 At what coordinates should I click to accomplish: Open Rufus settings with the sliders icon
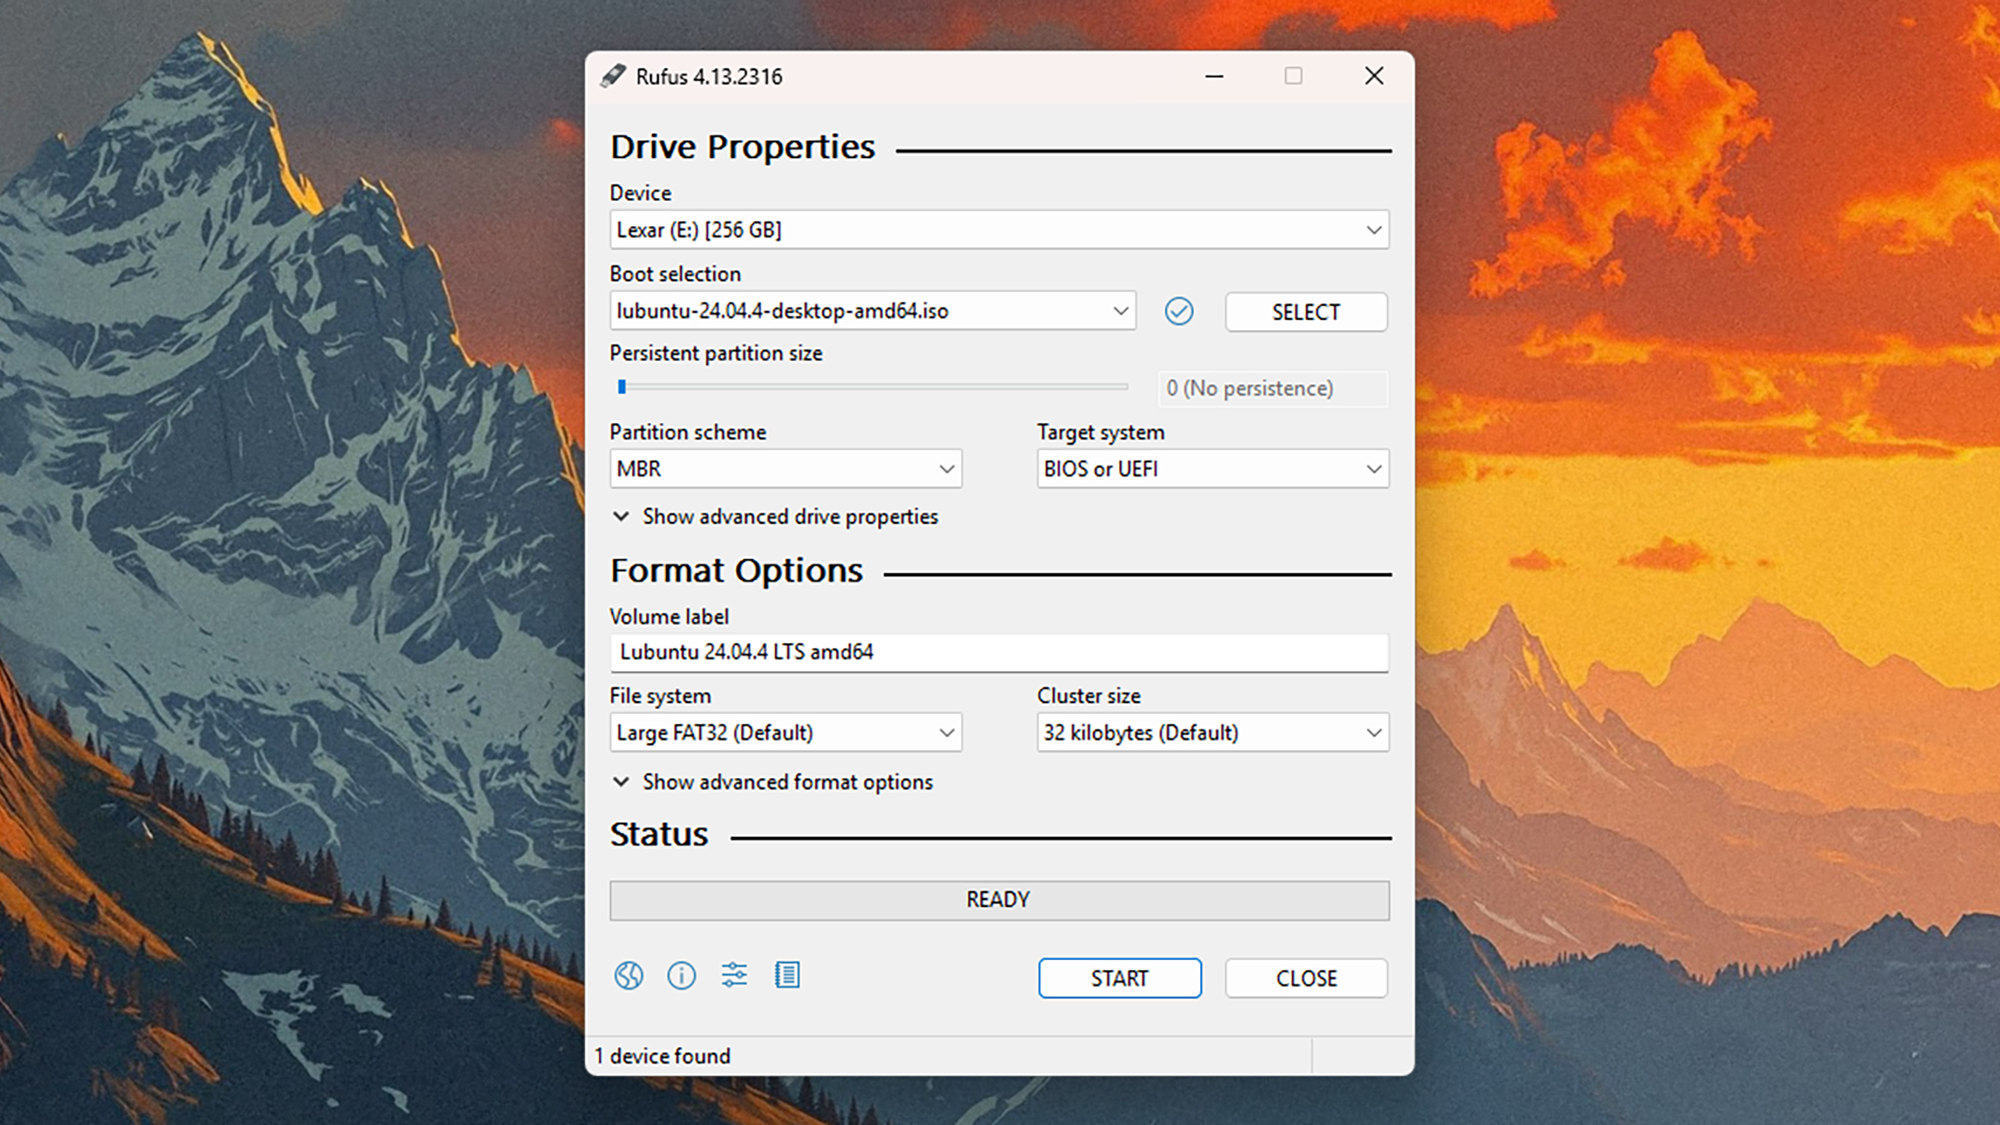(734, 975)
